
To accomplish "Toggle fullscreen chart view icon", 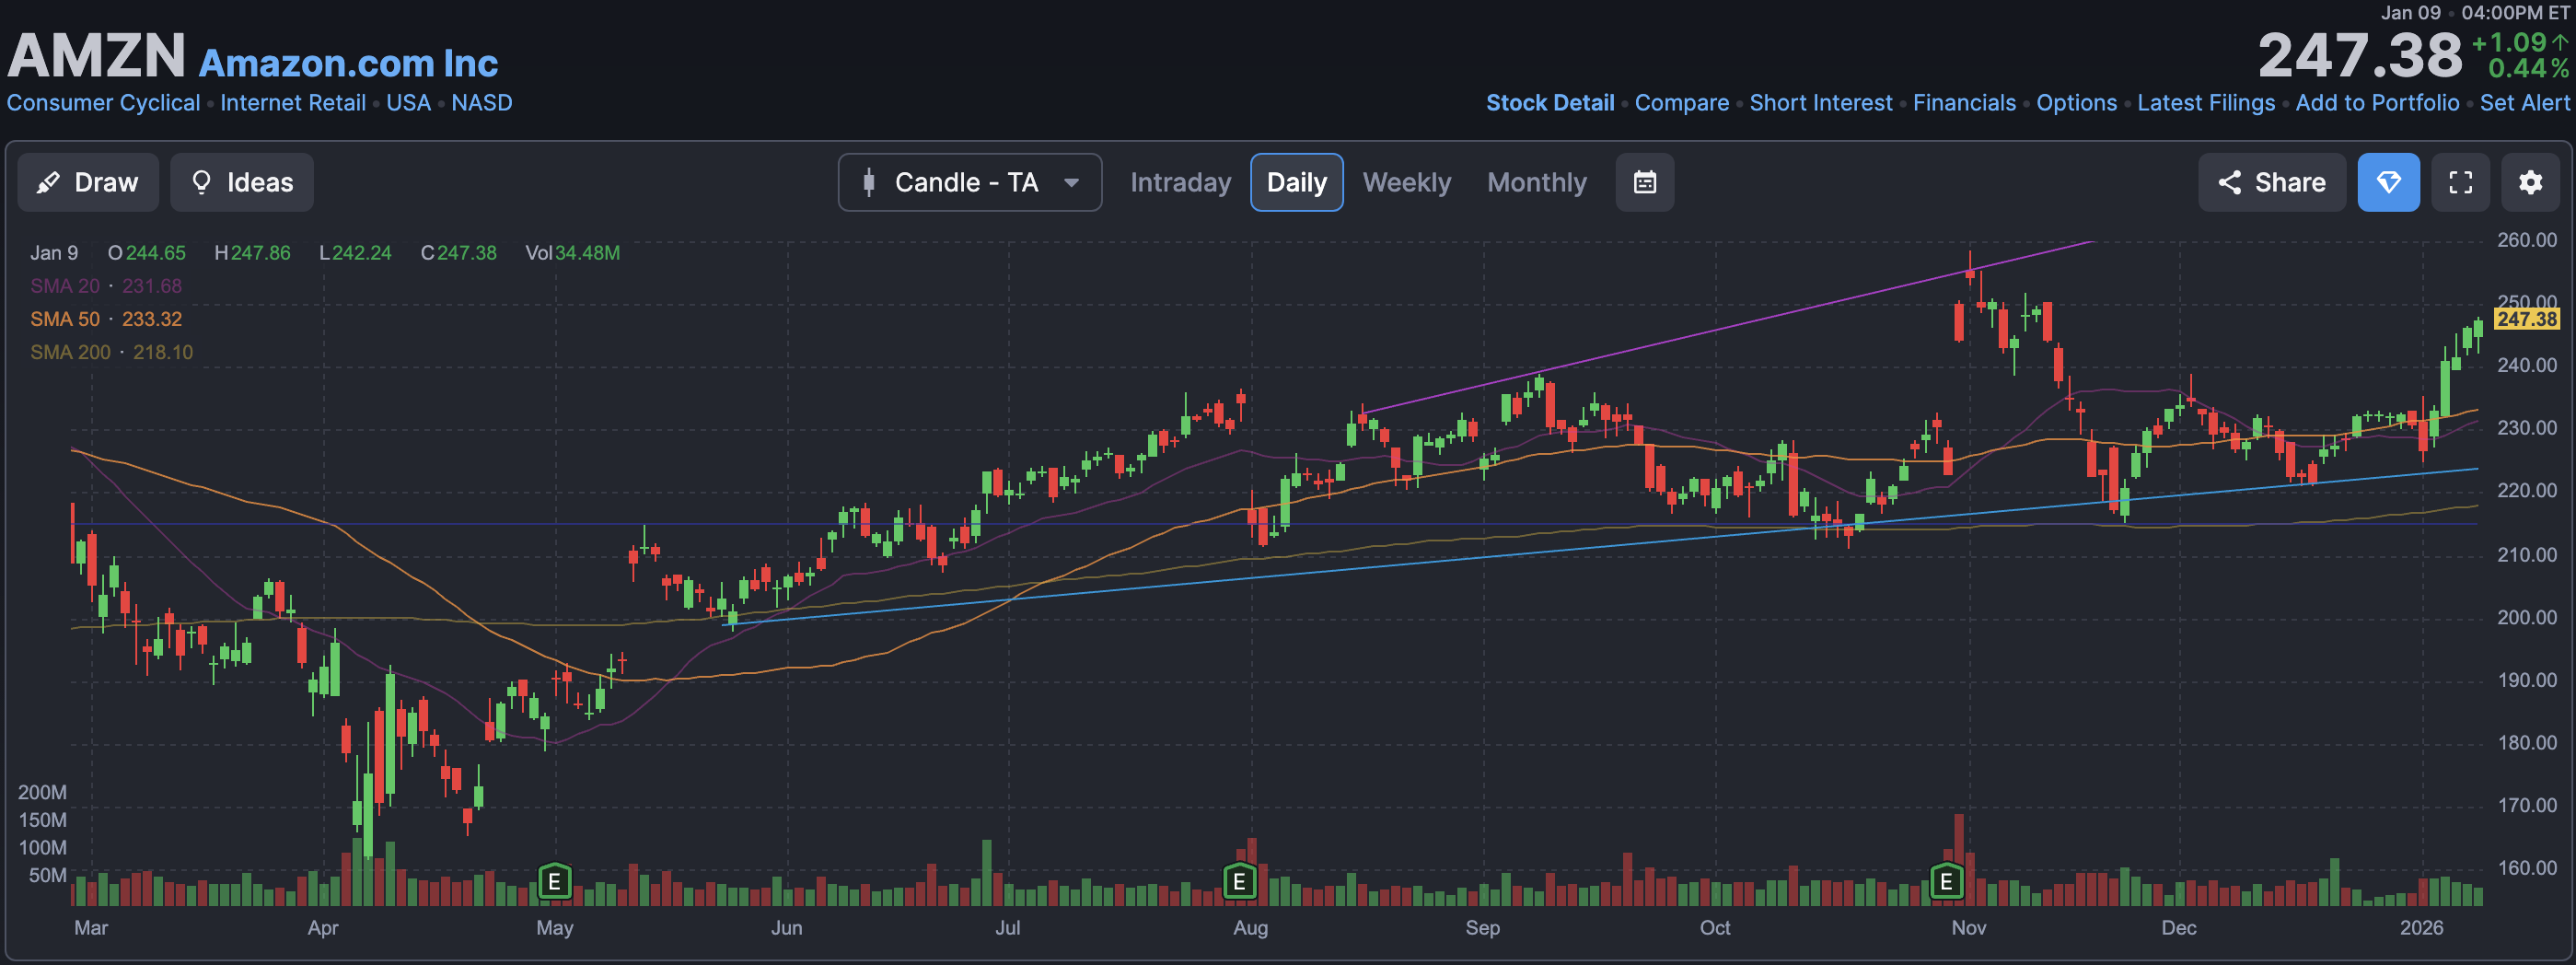I will pyautogui.click(x=2461, y=182).
